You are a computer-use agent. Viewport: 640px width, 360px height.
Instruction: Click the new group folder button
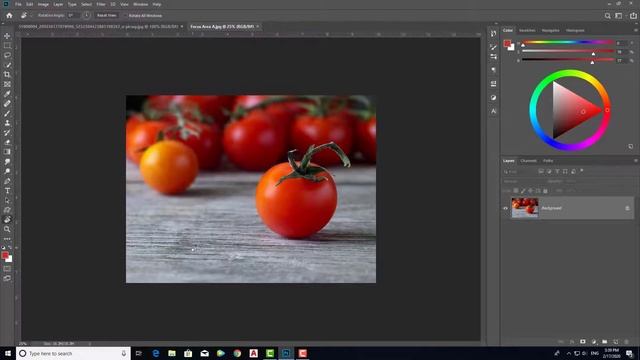(604, 342)
